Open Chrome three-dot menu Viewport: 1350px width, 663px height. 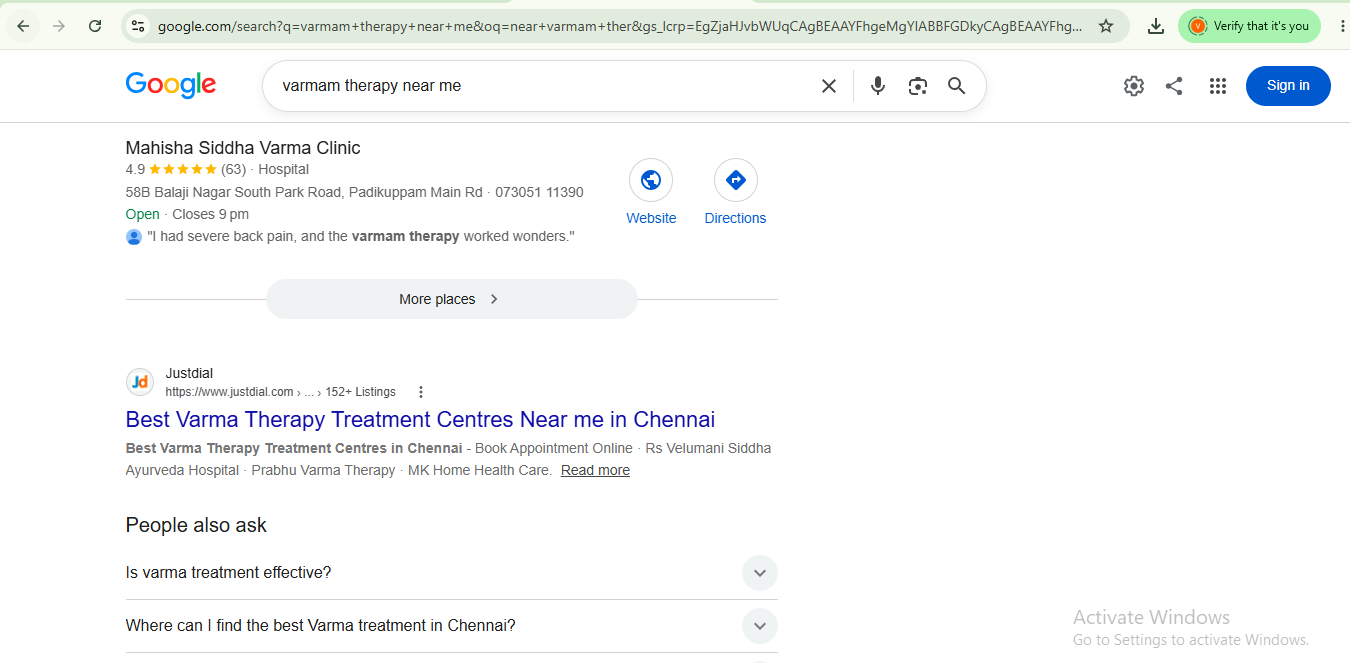pyautogui.click(x=1342, y=26)
